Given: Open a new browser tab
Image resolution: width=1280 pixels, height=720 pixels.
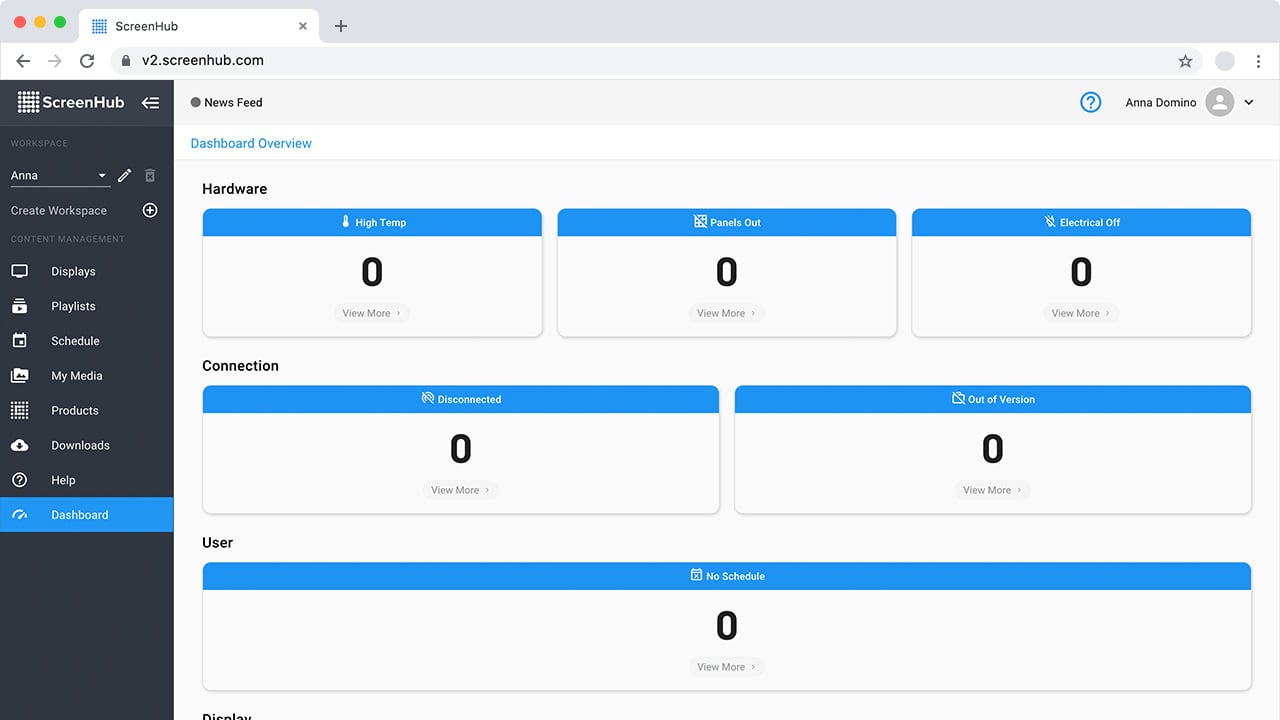Looking at the screenshot, I should 341,26.
